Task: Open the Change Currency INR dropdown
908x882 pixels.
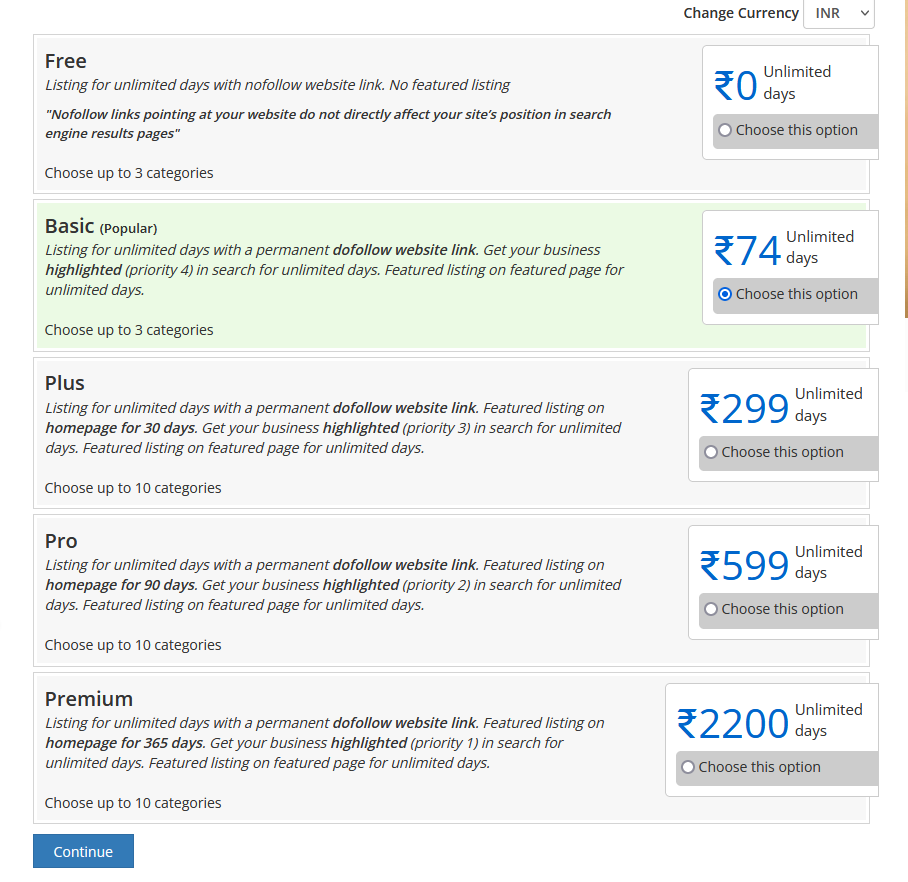Action: coord(839,13)
